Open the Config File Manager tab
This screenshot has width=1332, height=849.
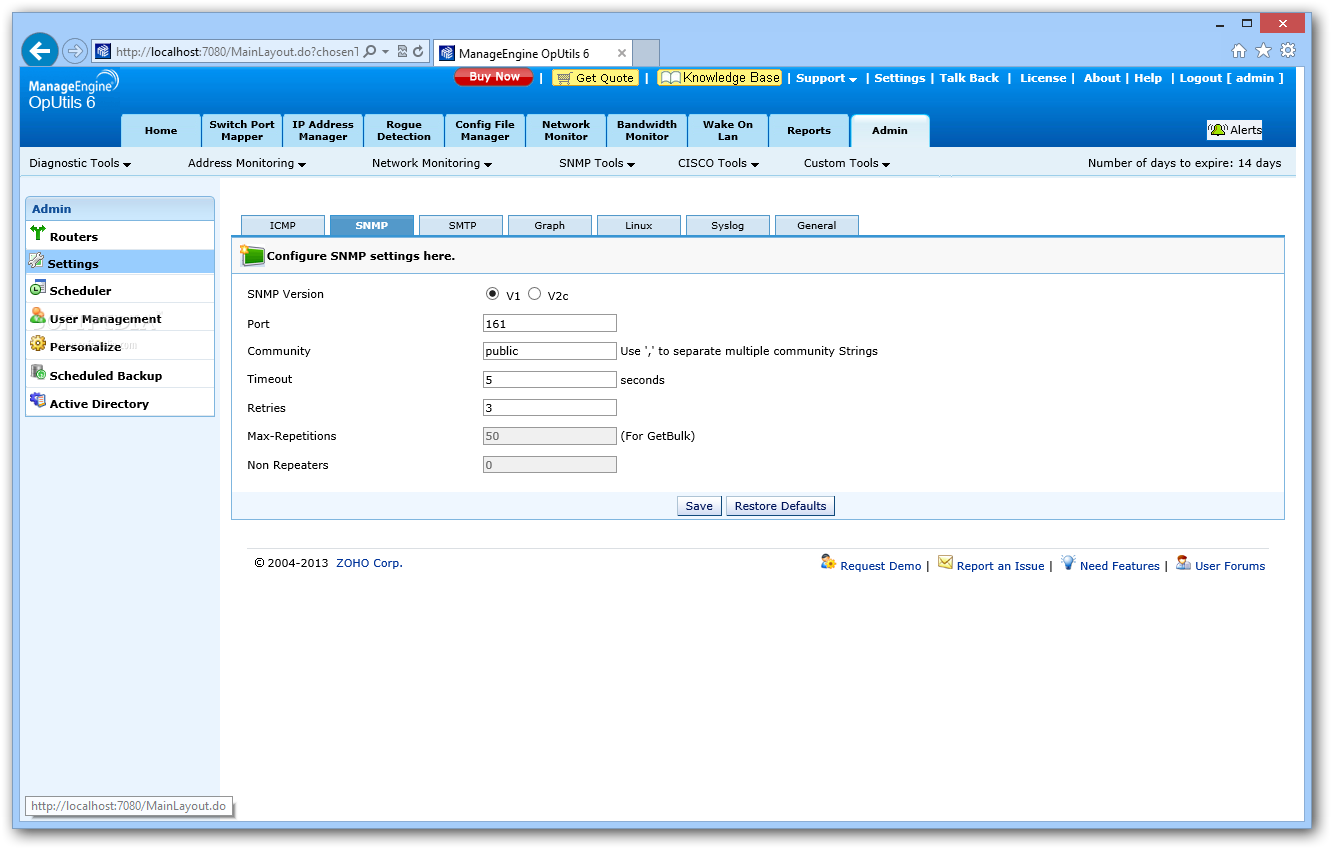point(485,131)
